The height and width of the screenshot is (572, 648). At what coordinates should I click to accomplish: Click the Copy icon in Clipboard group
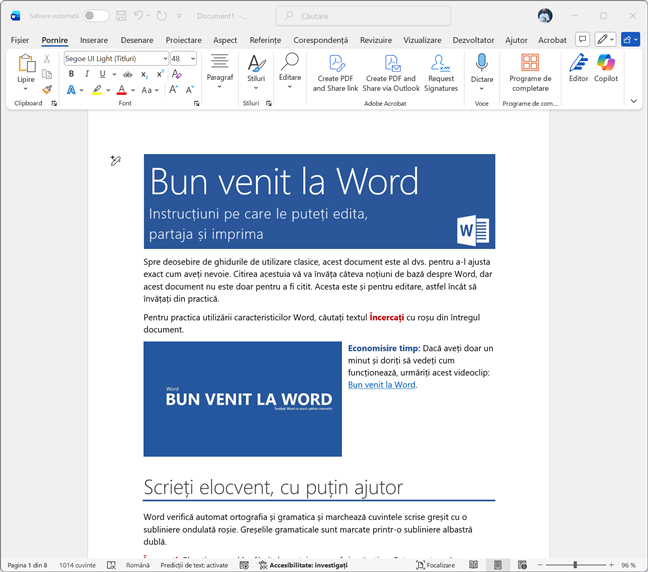[x=47, y=74]
